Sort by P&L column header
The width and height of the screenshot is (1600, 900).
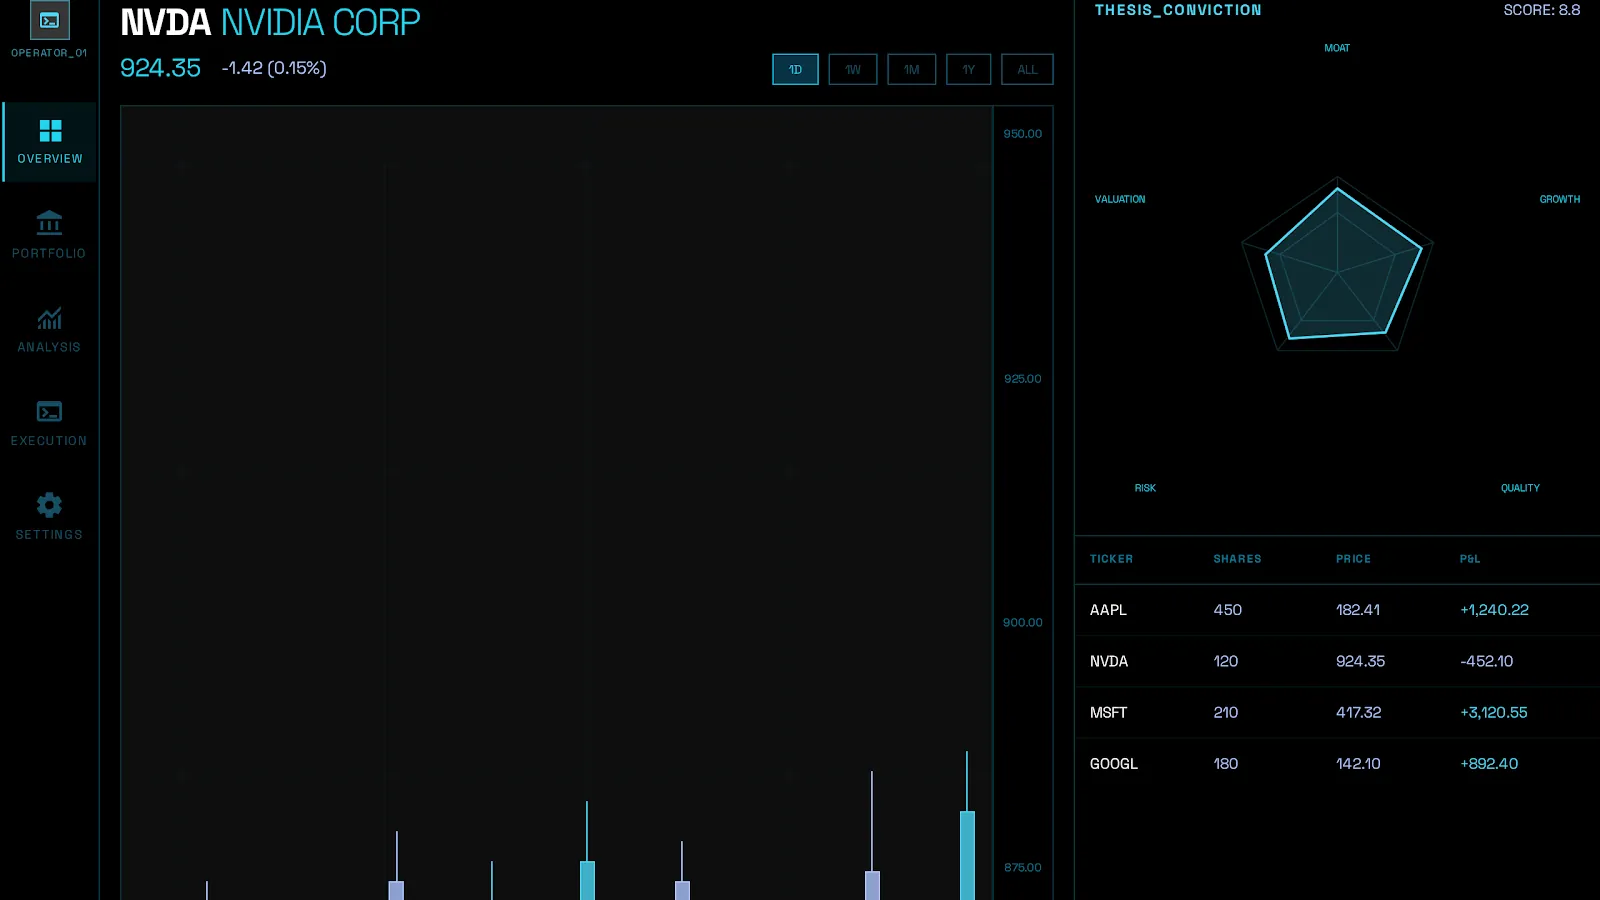(x=1469, y=559)
